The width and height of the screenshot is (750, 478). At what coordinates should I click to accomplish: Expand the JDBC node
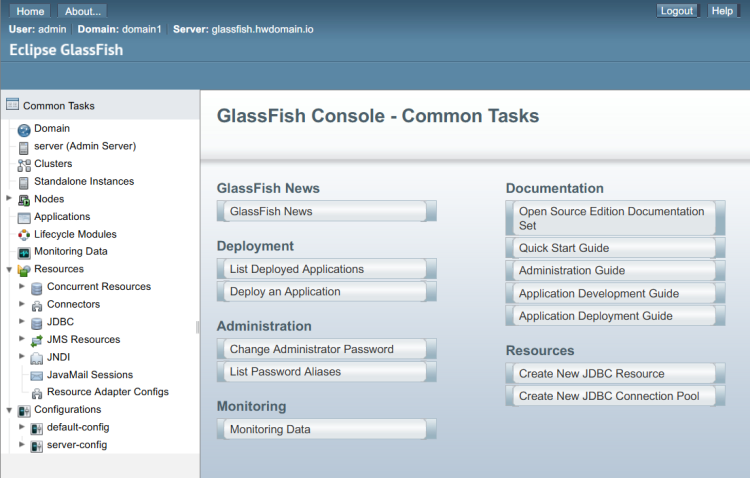point(22,321)
